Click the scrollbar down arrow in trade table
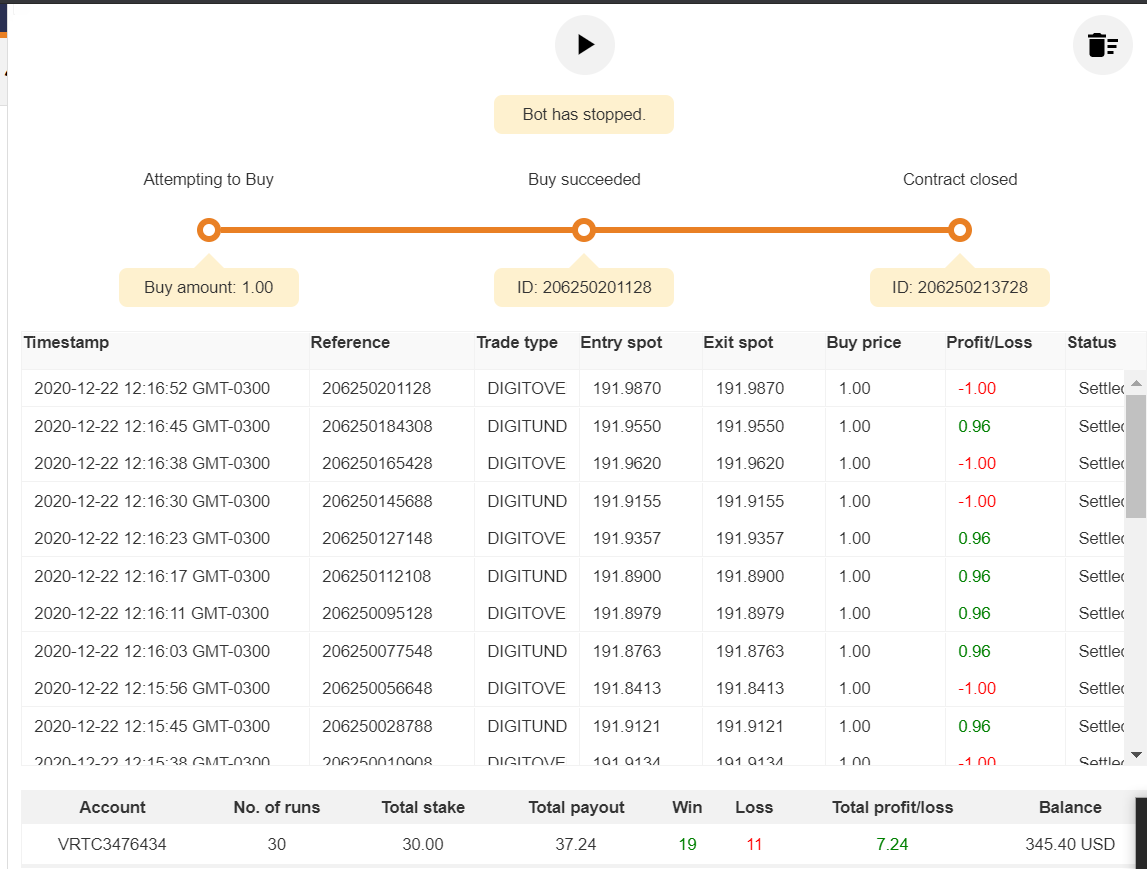 1136,755
